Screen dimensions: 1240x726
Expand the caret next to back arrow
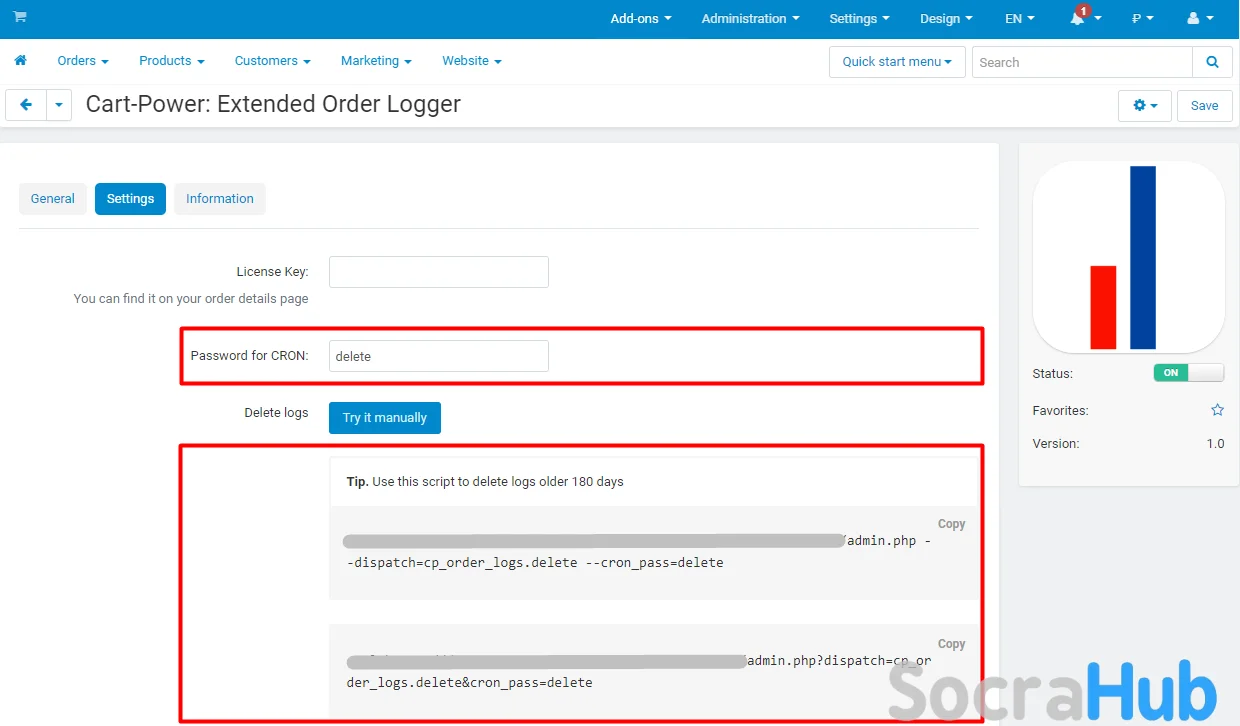point(59,105)
